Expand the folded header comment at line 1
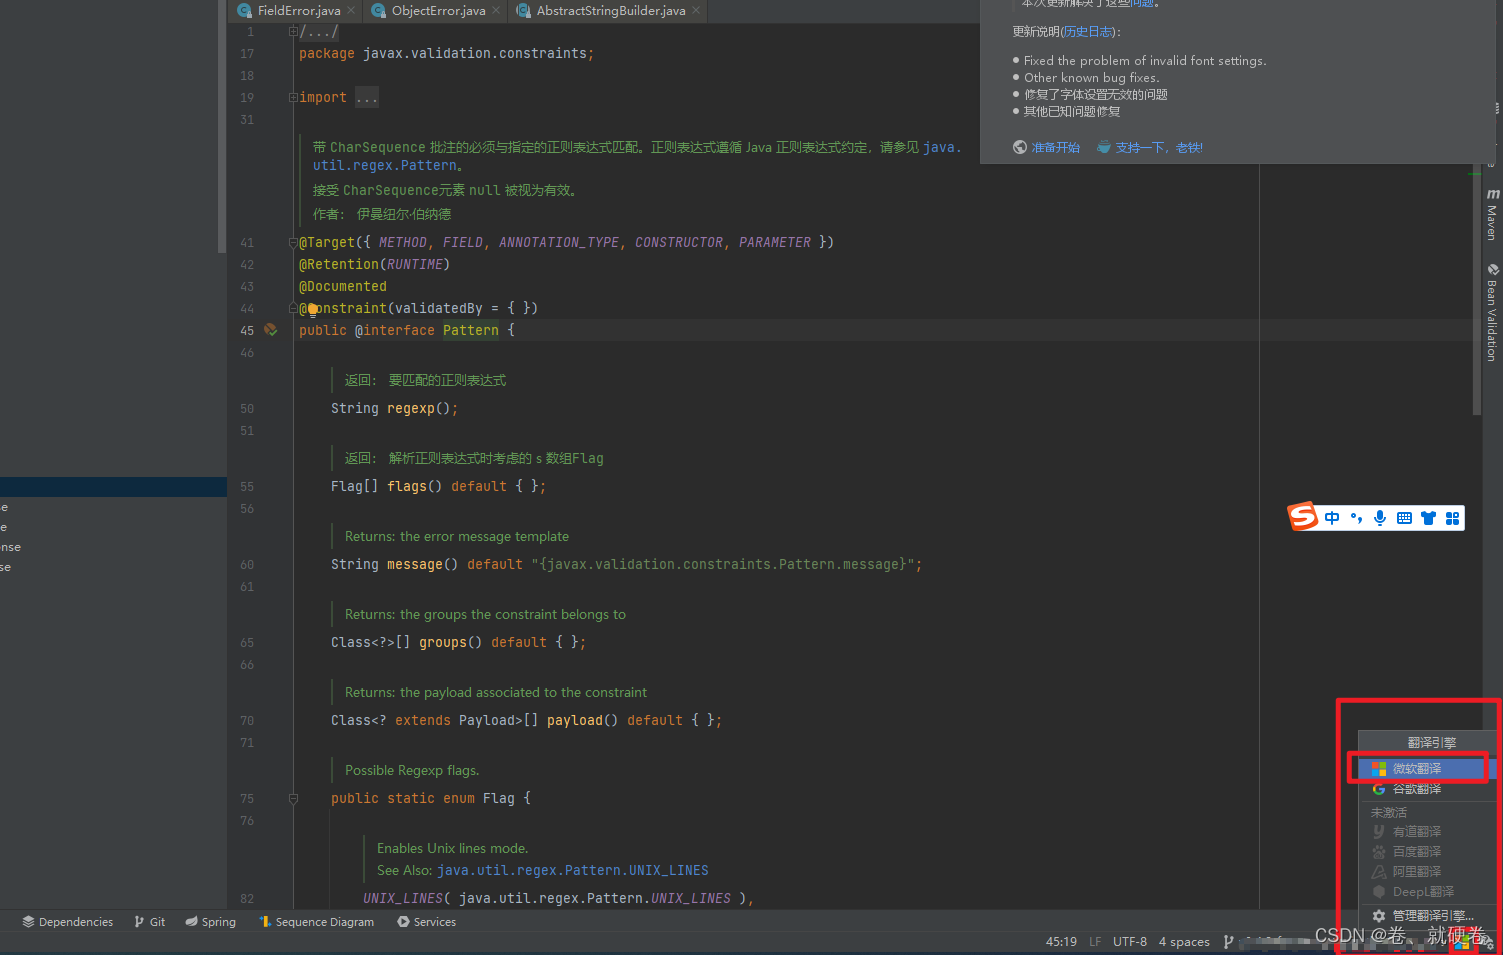The width and height of the screenshot is (1503, 955). [x=293, y=32]
